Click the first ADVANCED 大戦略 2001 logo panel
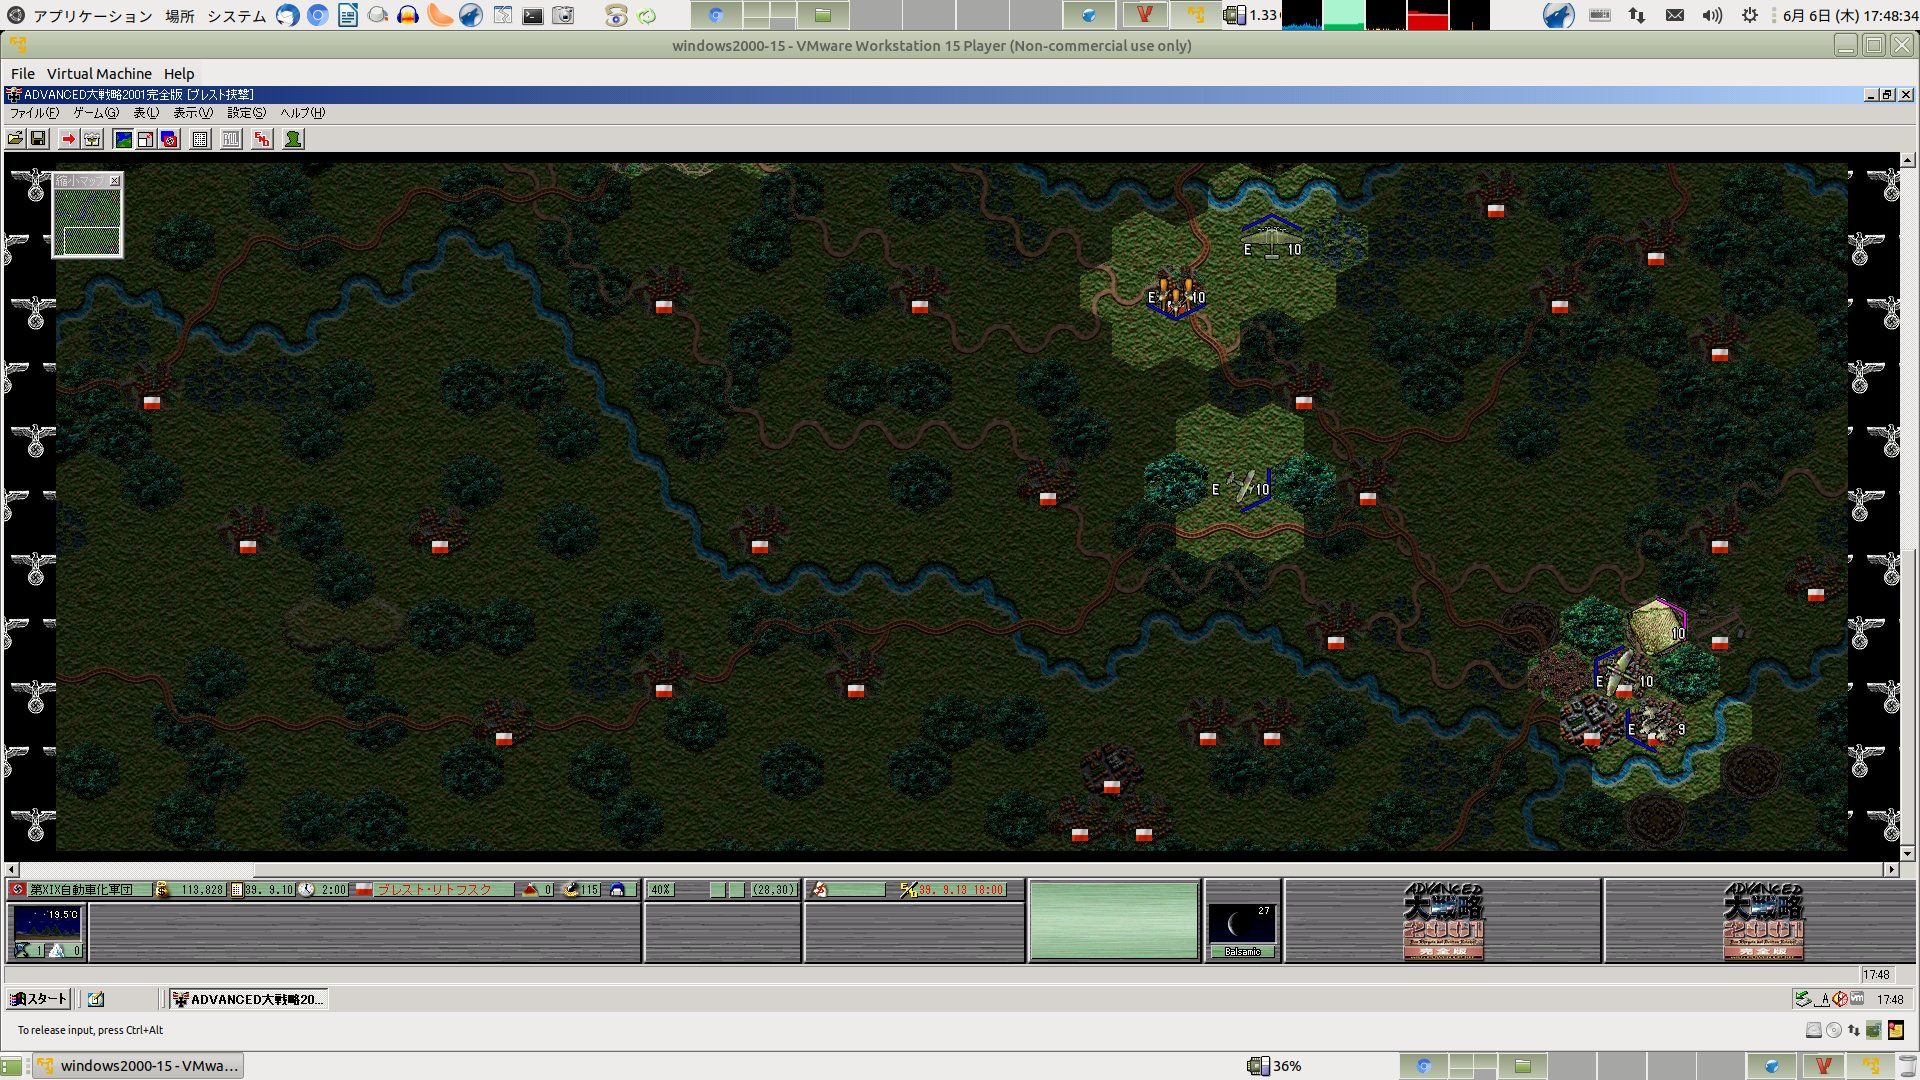The height and width of the screenshot is (1080, 1920). [x=1443, y=921]
